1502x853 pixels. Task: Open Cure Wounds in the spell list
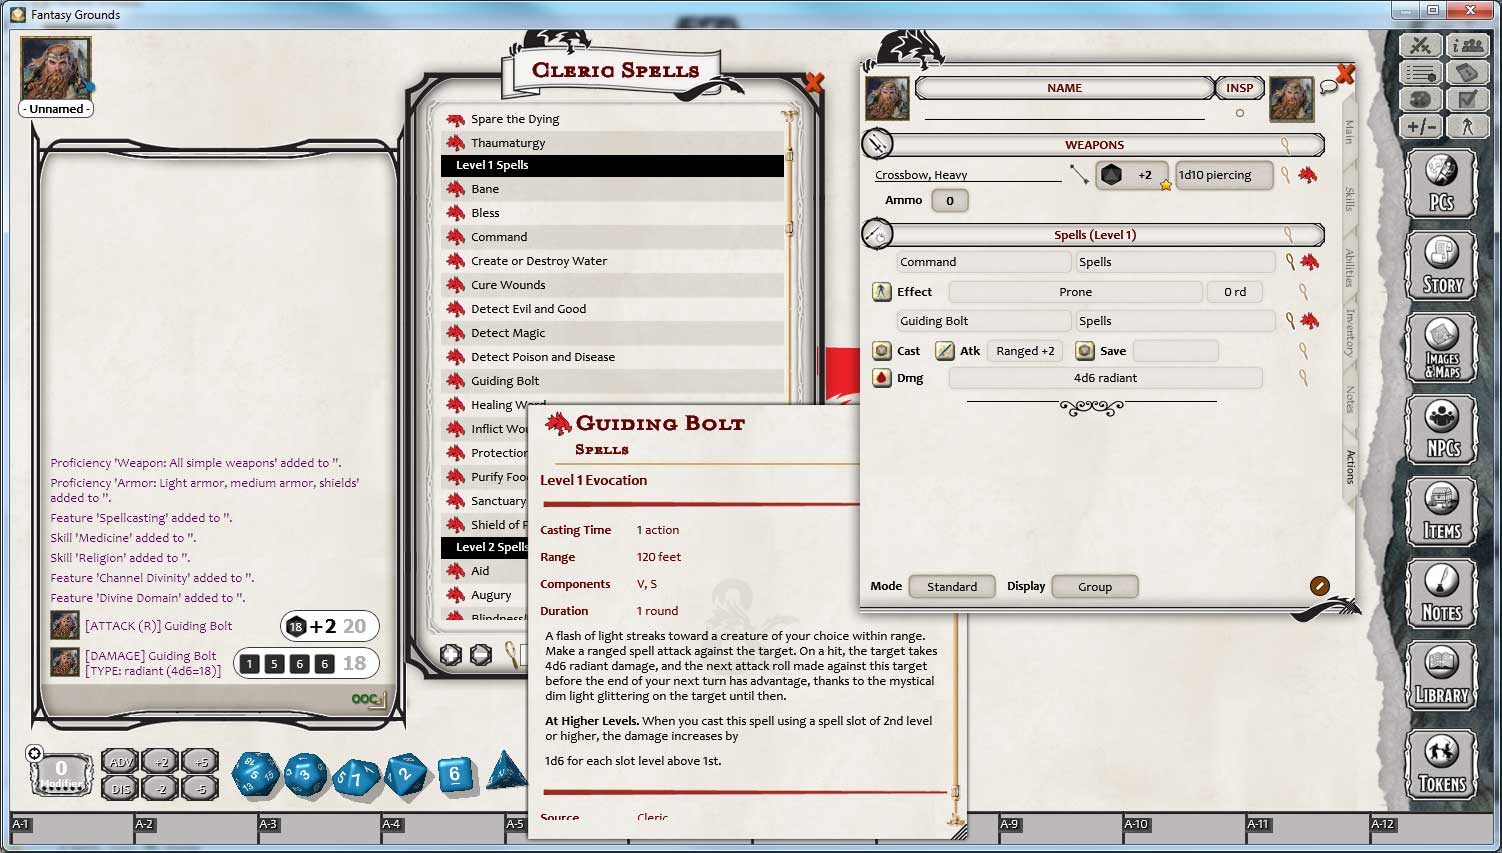click(x=508, y=285)
